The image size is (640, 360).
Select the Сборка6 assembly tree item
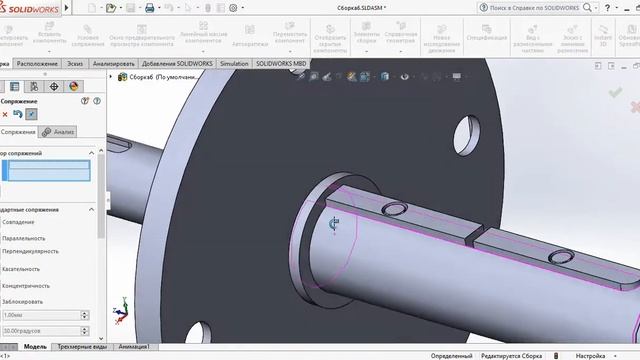coord(158,77)
